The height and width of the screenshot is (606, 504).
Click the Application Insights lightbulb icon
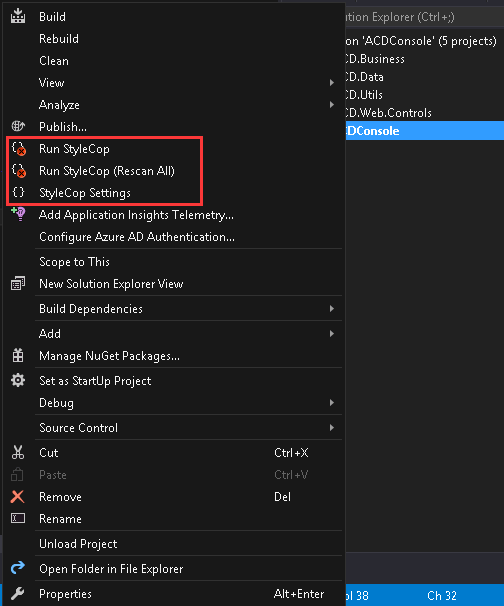18,214
